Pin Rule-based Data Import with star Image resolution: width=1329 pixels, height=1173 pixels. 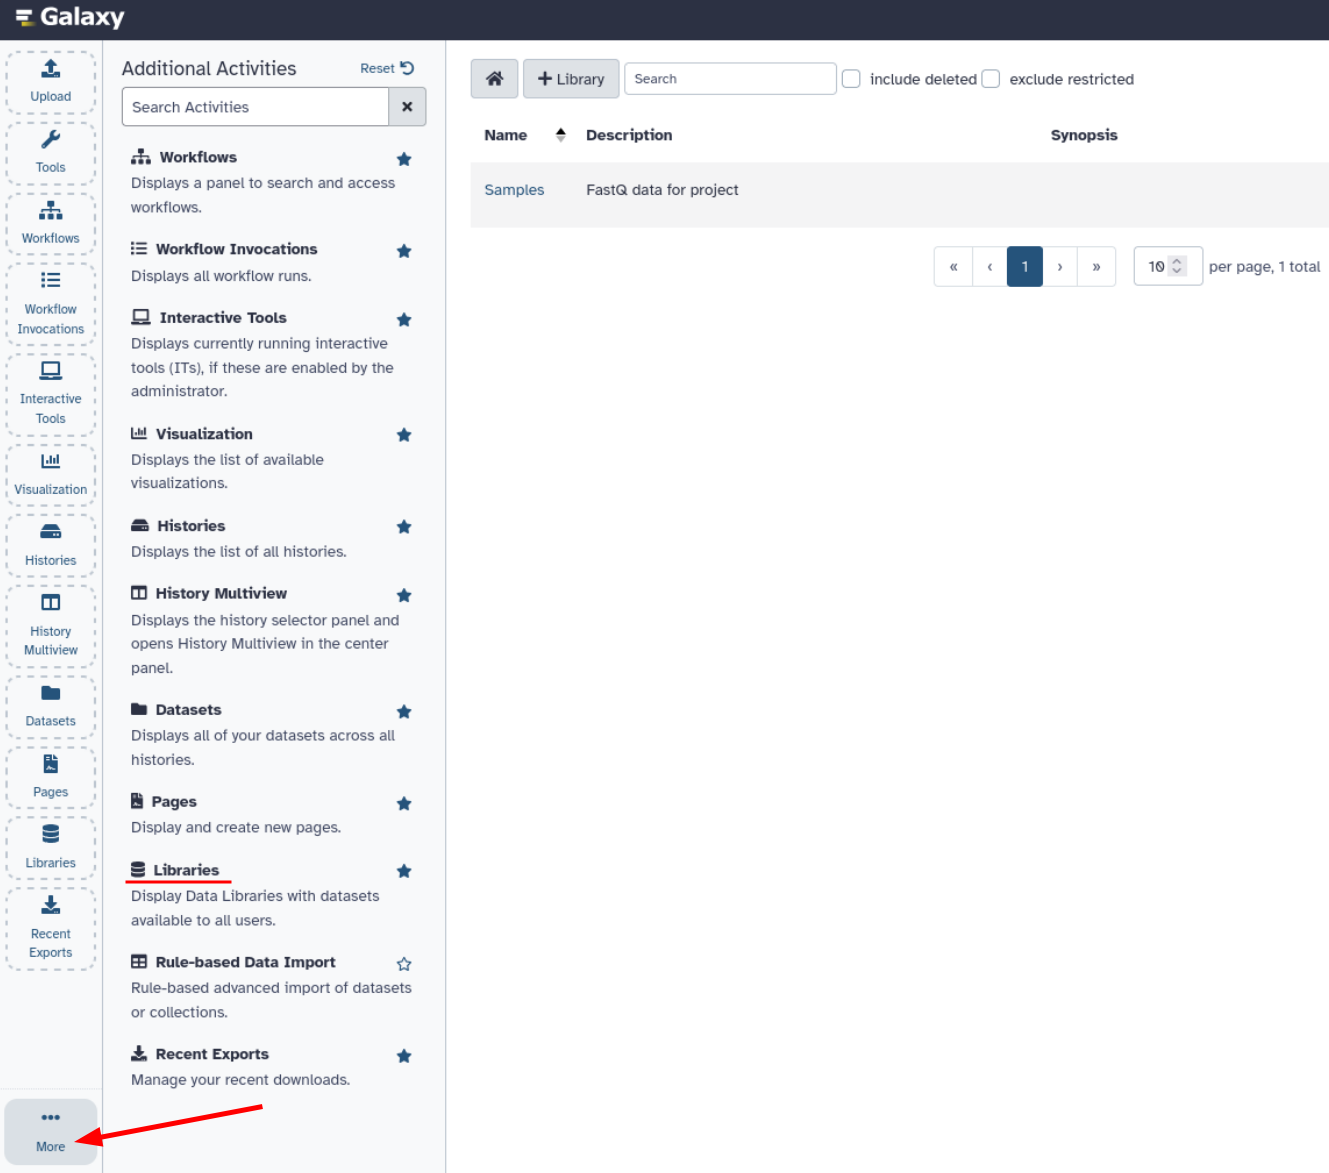click(404, 964)
